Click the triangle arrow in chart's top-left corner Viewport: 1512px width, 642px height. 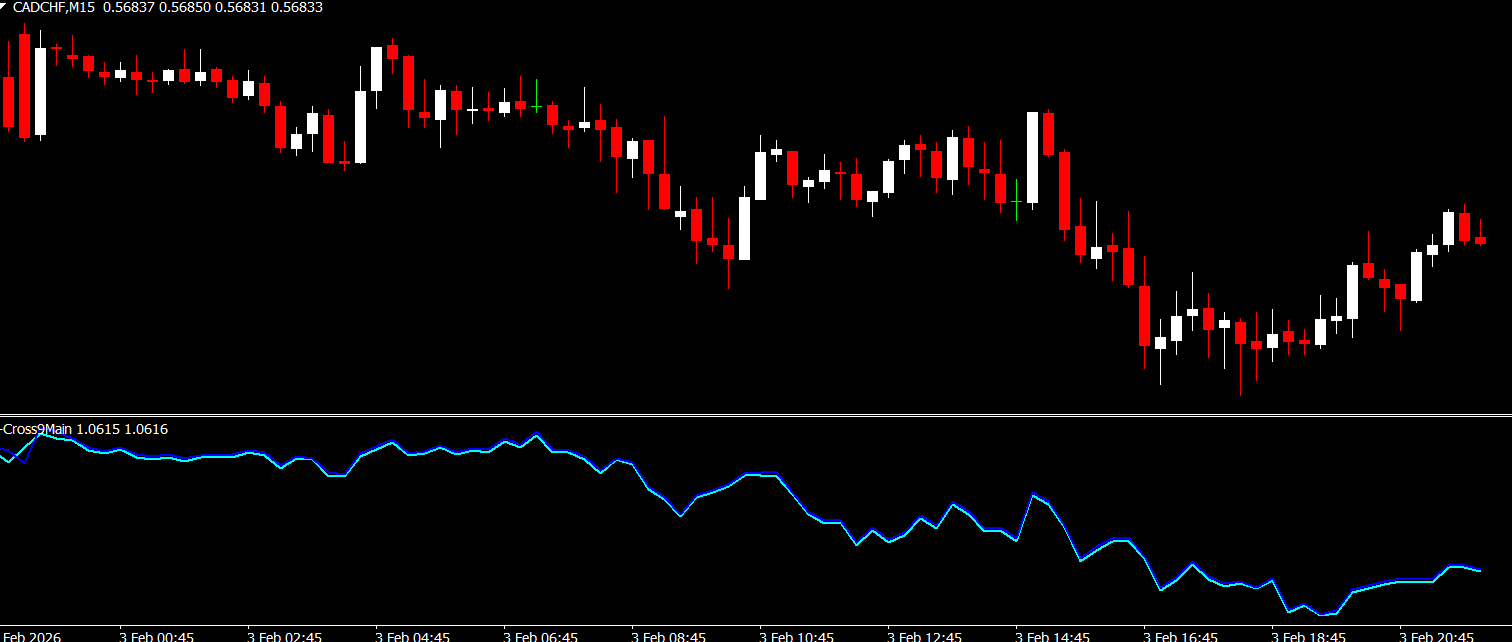click(x=4, y=5)
